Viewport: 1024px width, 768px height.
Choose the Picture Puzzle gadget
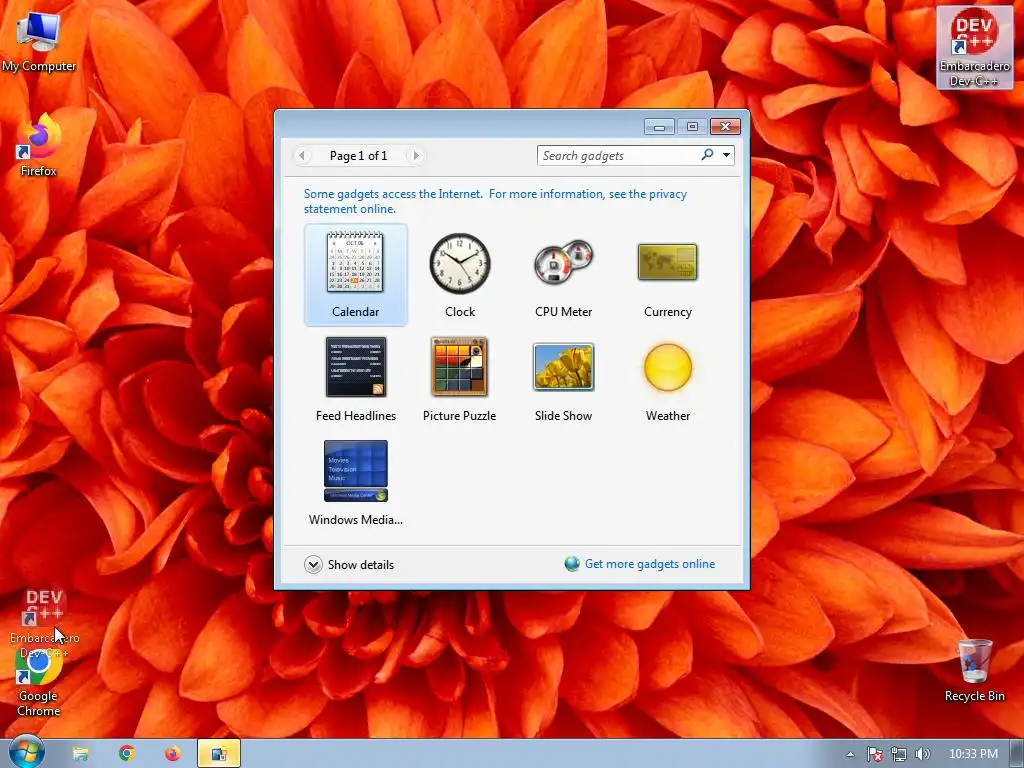(459, 379)
